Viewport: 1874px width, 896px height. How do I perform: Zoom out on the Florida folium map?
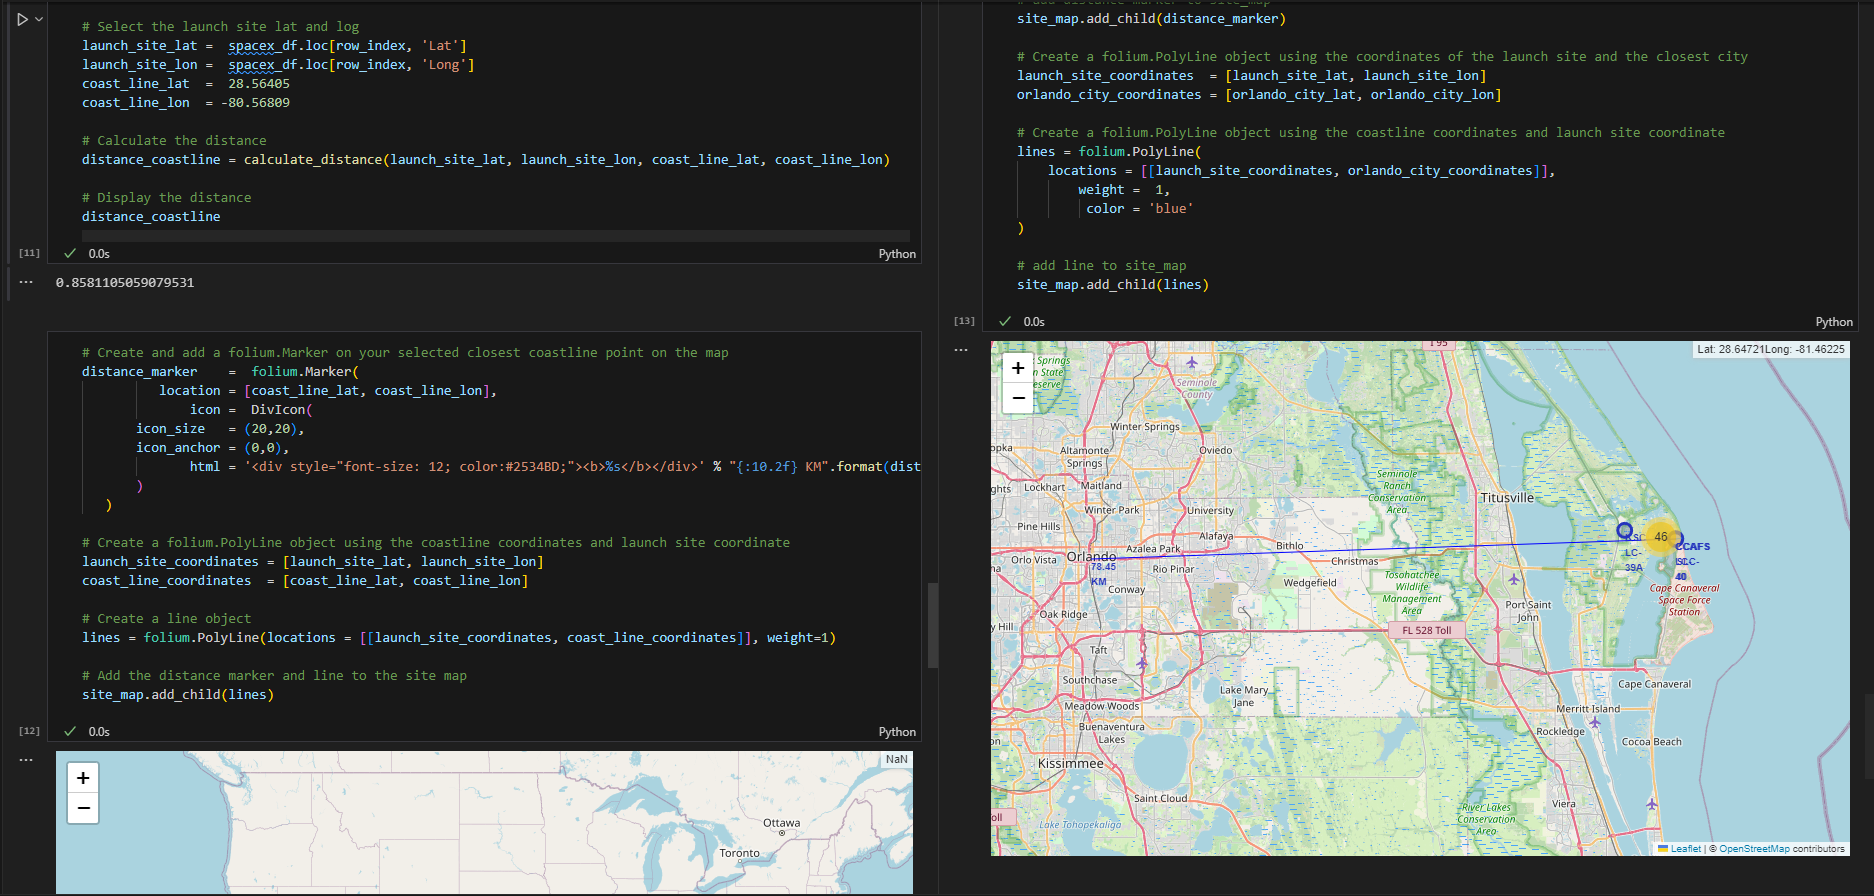1018,398
